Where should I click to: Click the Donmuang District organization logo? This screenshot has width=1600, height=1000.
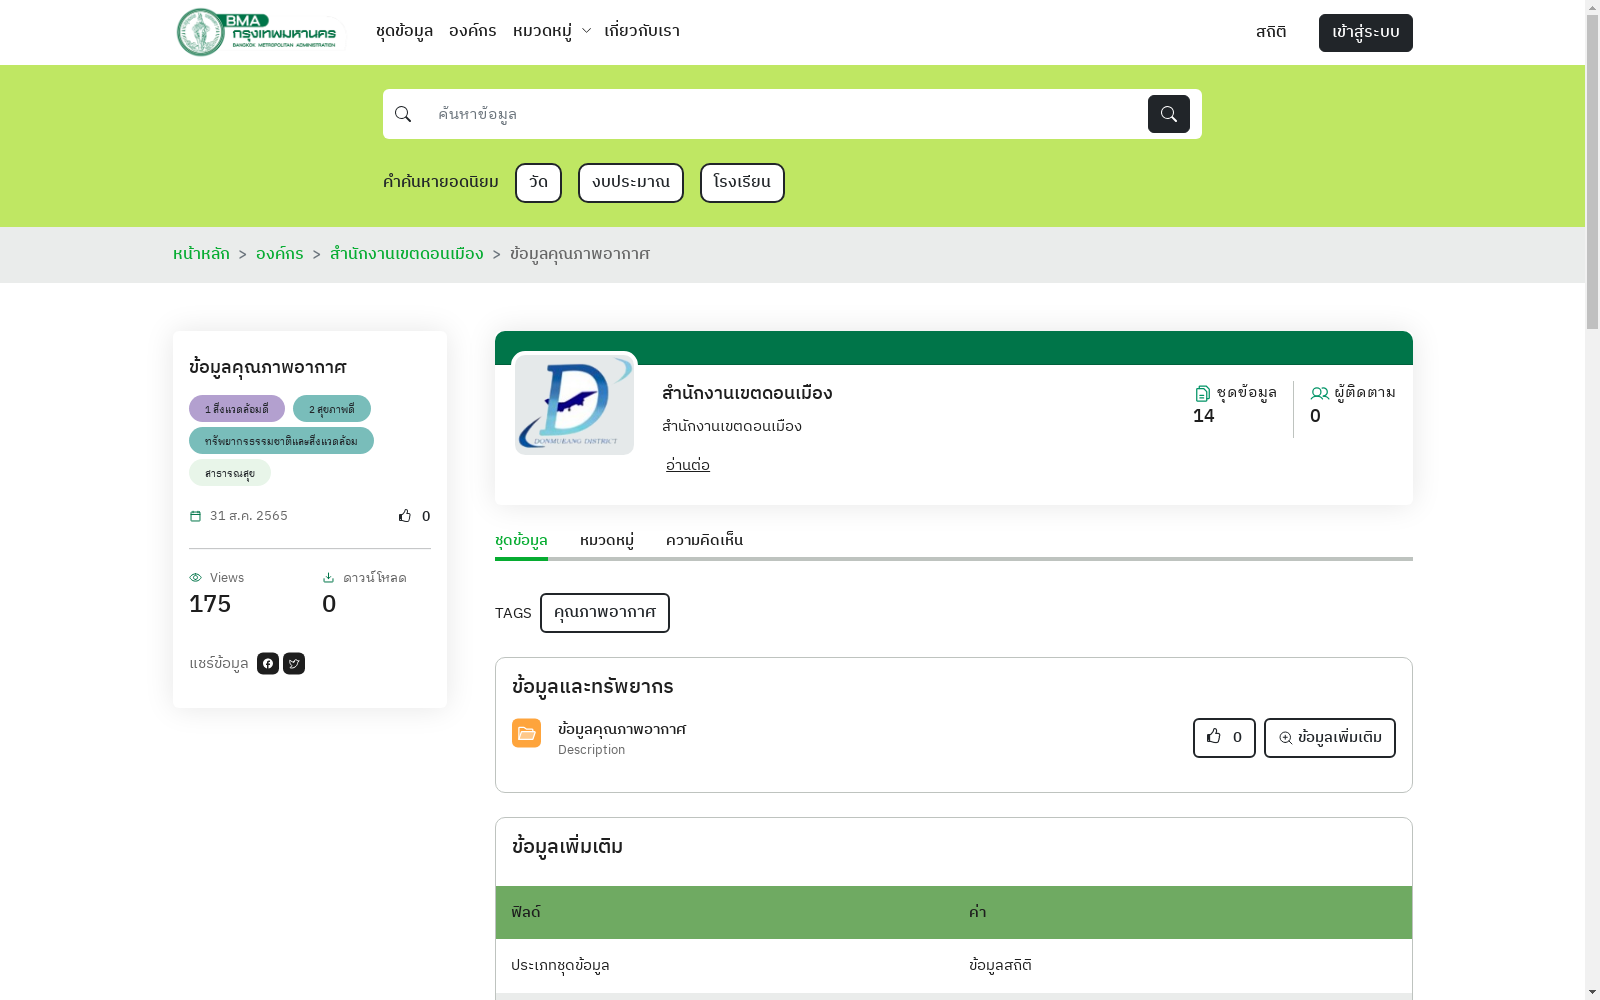click(574, 405)
